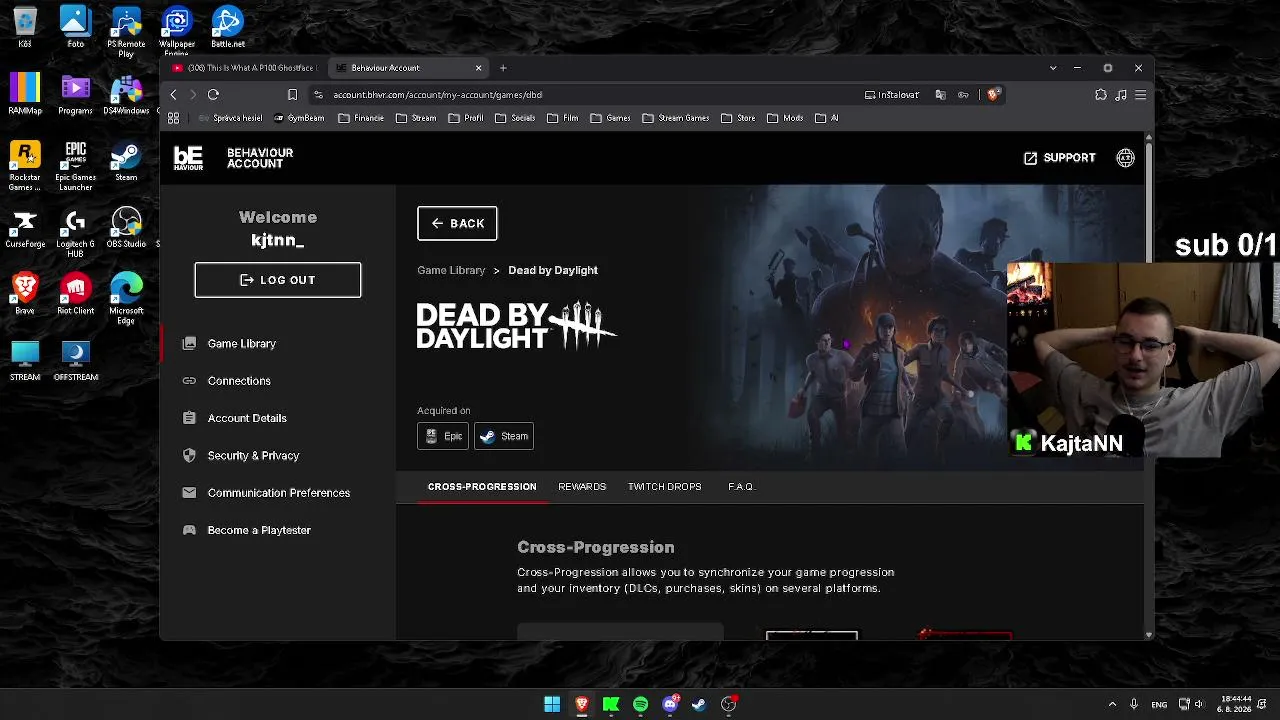This screenshot has height=720, width=1280.
Task: Click the Become a Playtester gamepad icon
Action: 189,530
